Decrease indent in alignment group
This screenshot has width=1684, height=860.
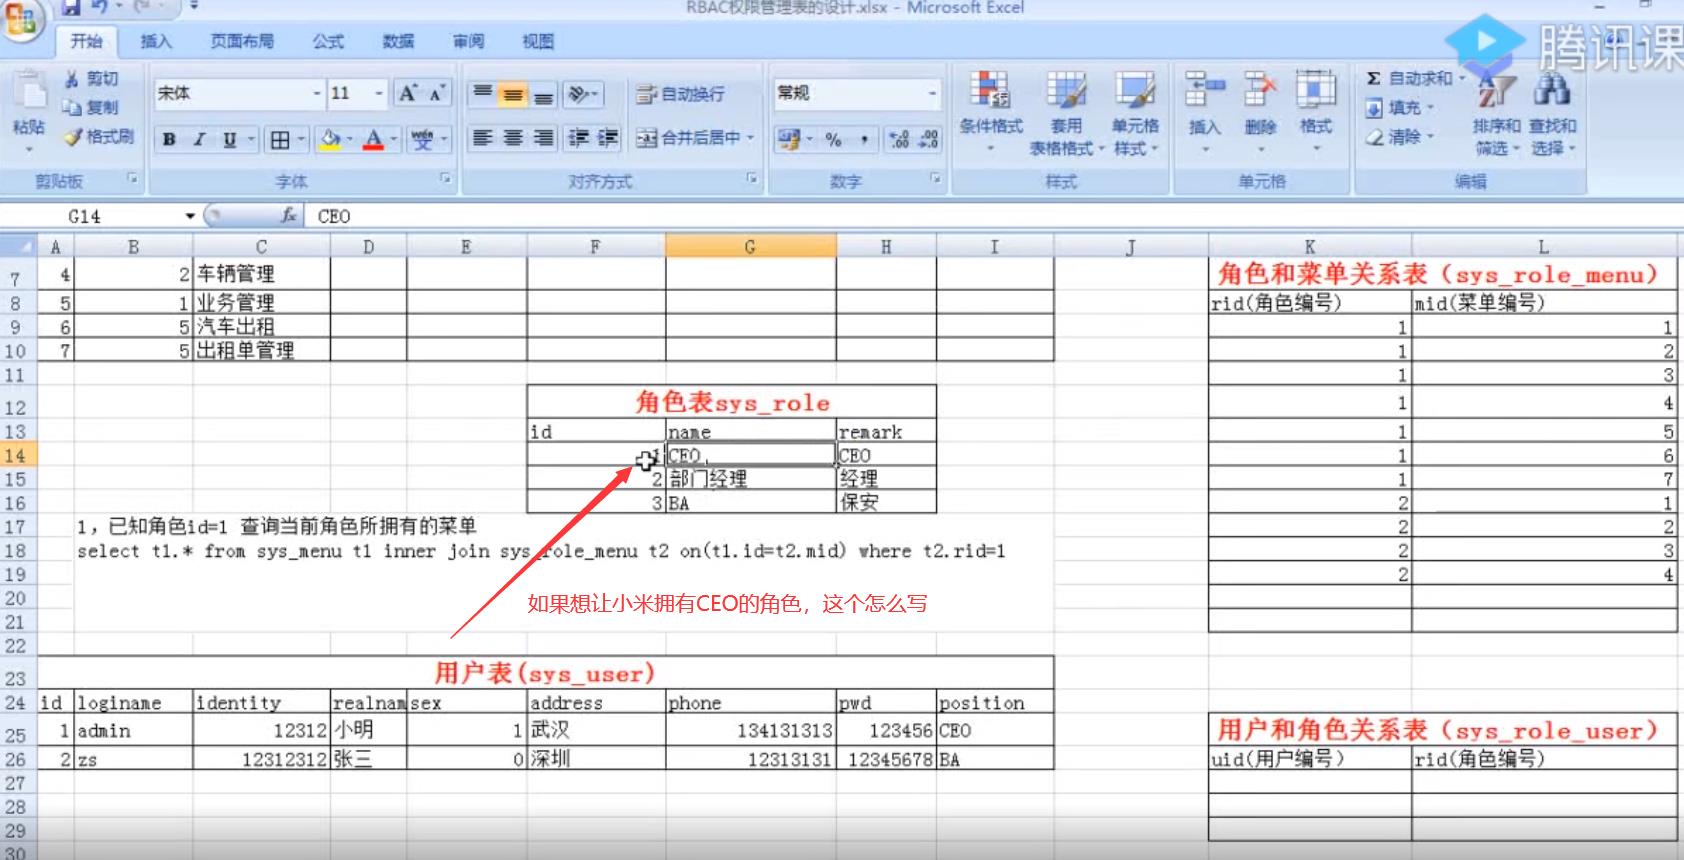point(578,138)
